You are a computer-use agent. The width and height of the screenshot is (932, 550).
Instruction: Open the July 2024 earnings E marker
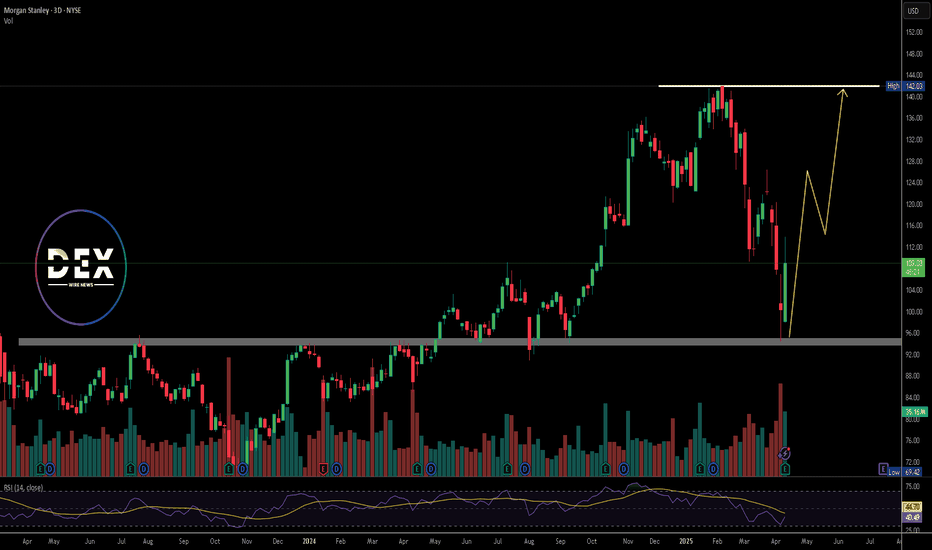[x=507, y=469]
